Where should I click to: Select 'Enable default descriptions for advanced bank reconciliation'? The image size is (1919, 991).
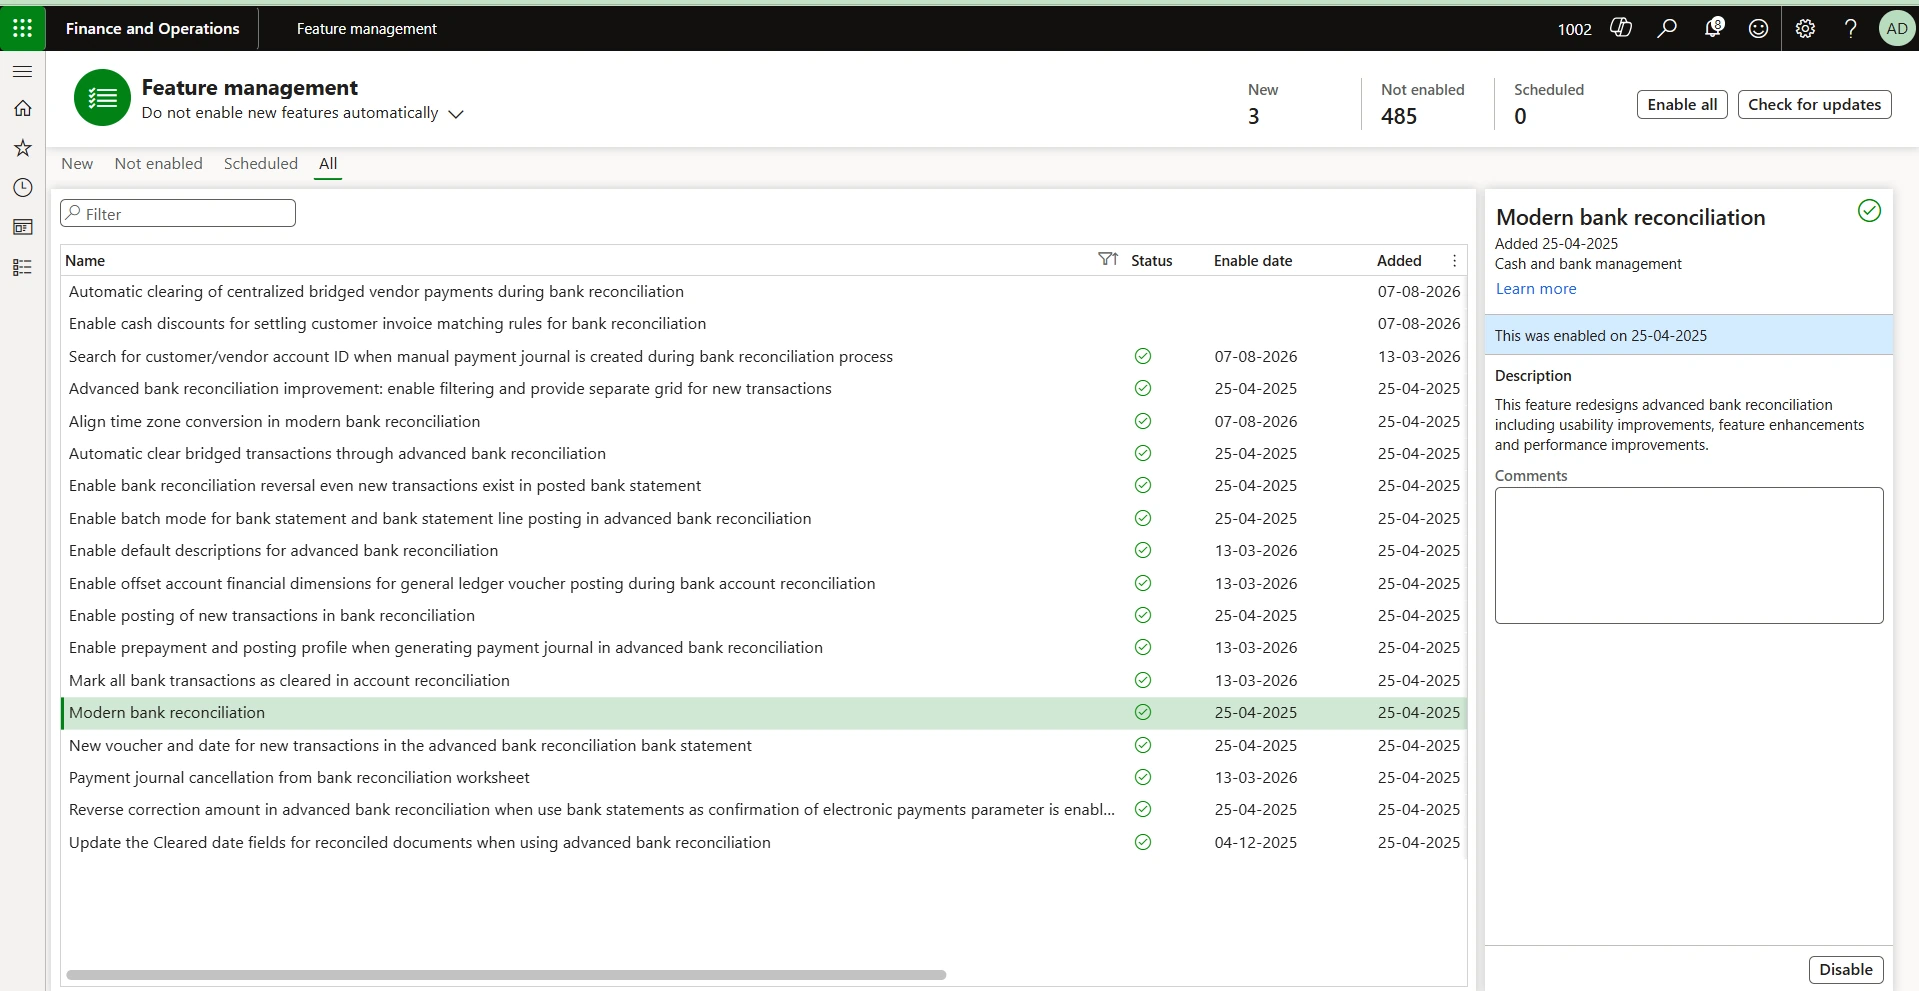tap(763, 551)
